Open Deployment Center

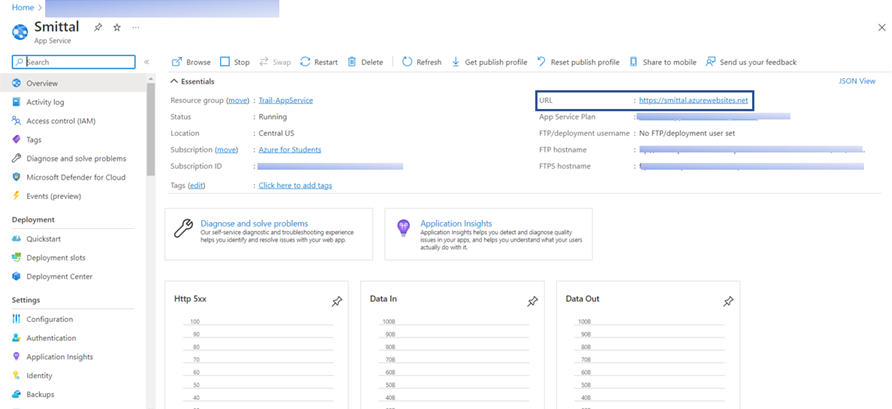click(x=74, y=276)
